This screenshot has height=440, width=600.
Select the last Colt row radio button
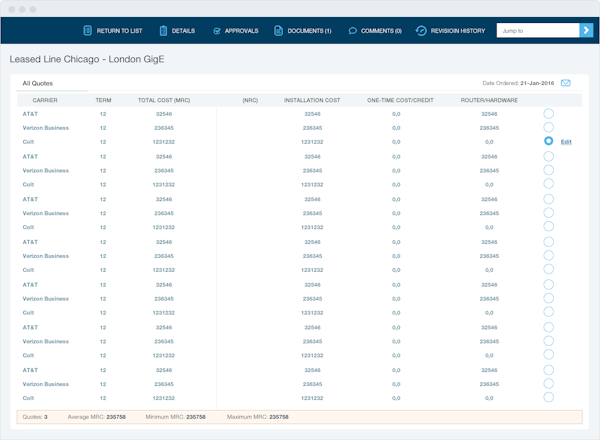548,397
